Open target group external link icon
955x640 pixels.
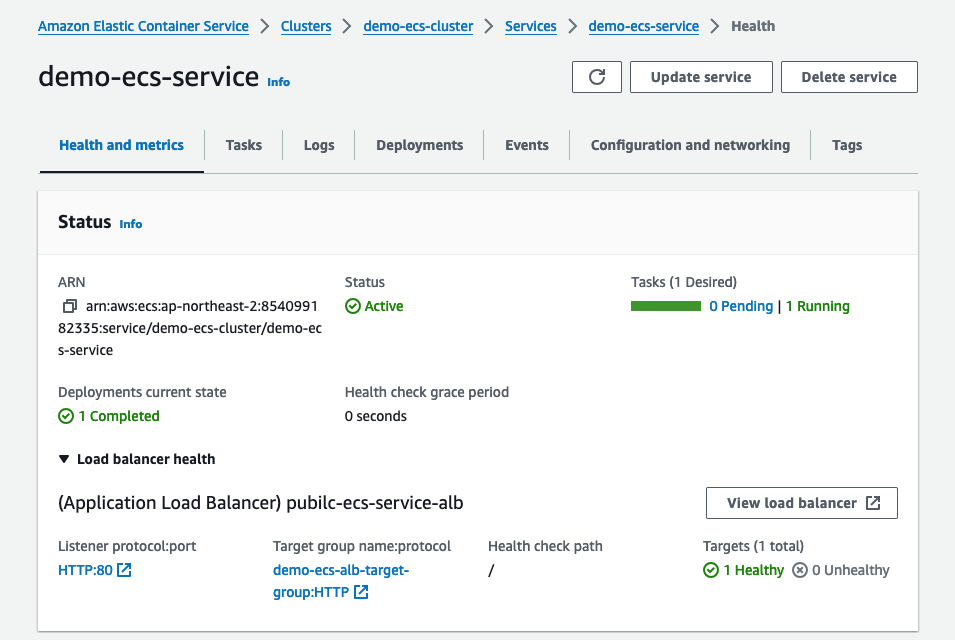coord(361,592)
